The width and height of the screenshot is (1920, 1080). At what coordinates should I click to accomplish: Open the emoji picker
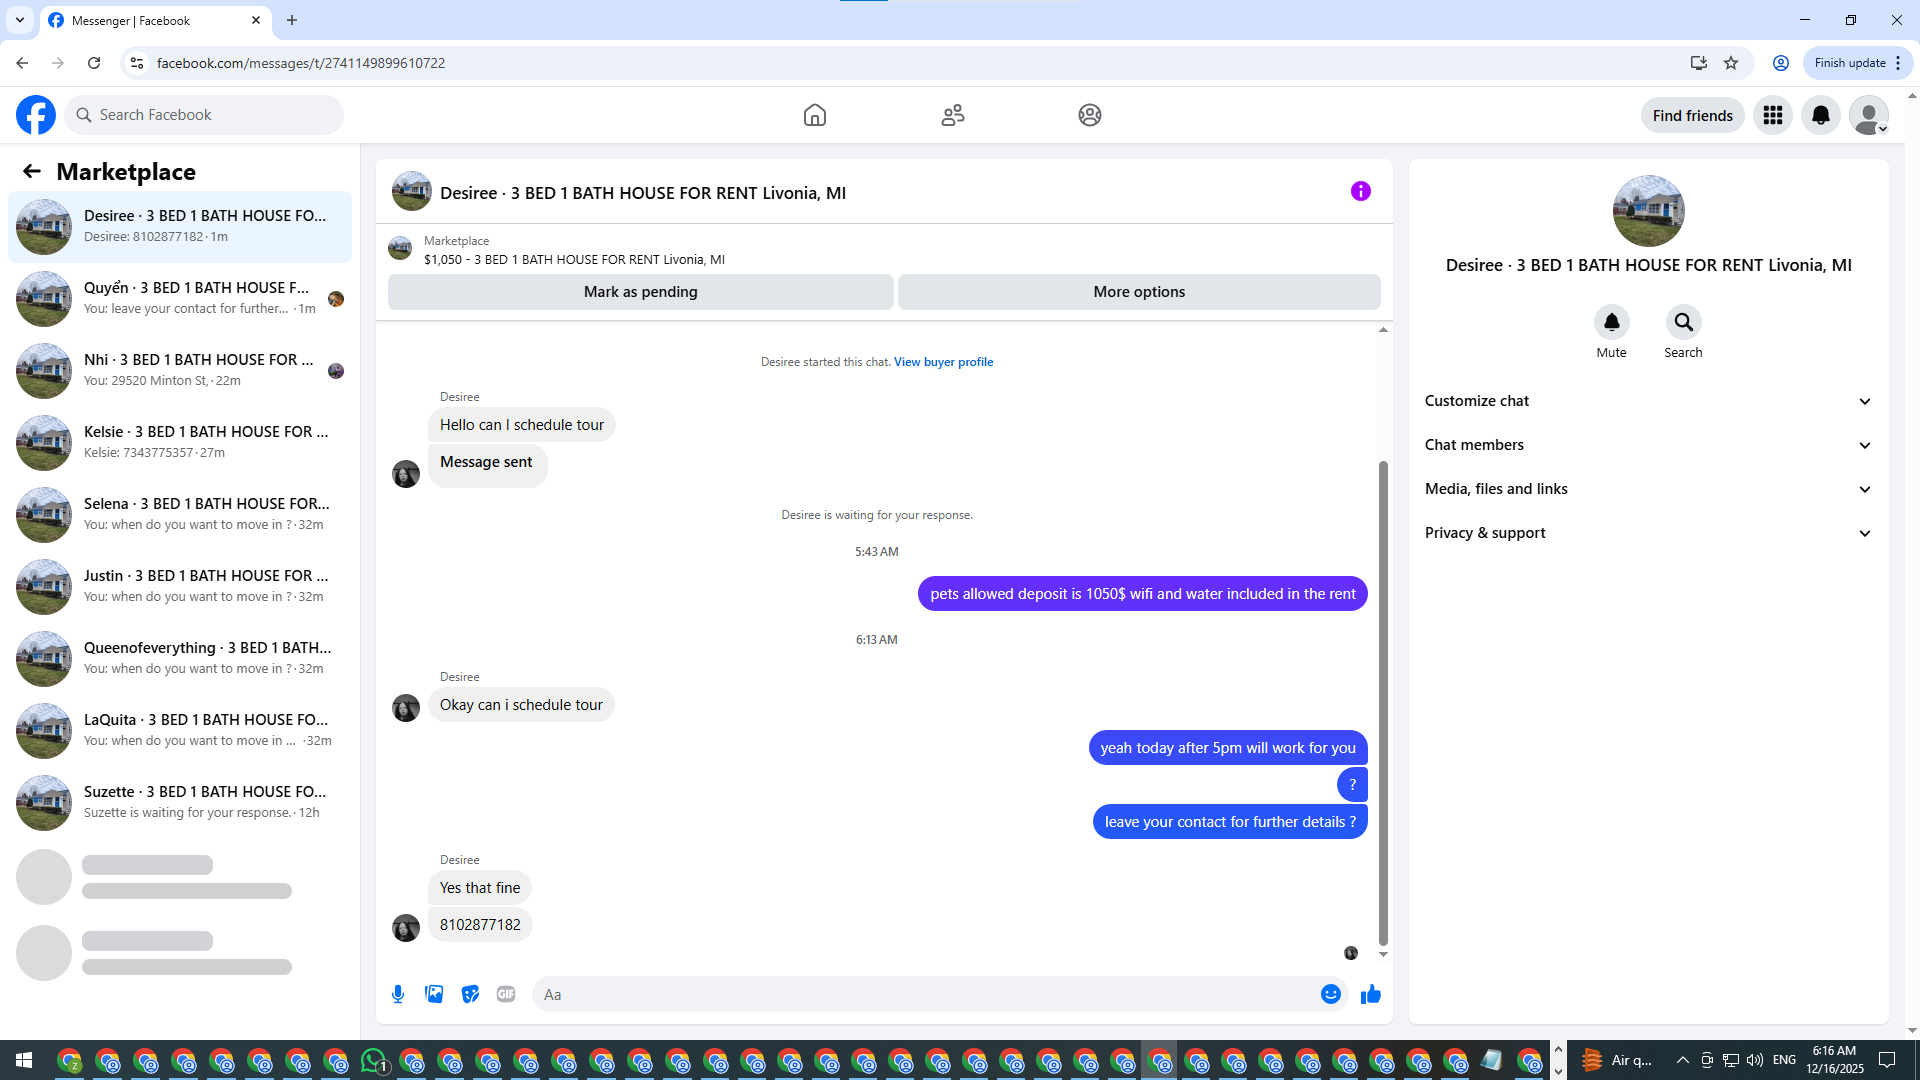(x=1331, y=994)
